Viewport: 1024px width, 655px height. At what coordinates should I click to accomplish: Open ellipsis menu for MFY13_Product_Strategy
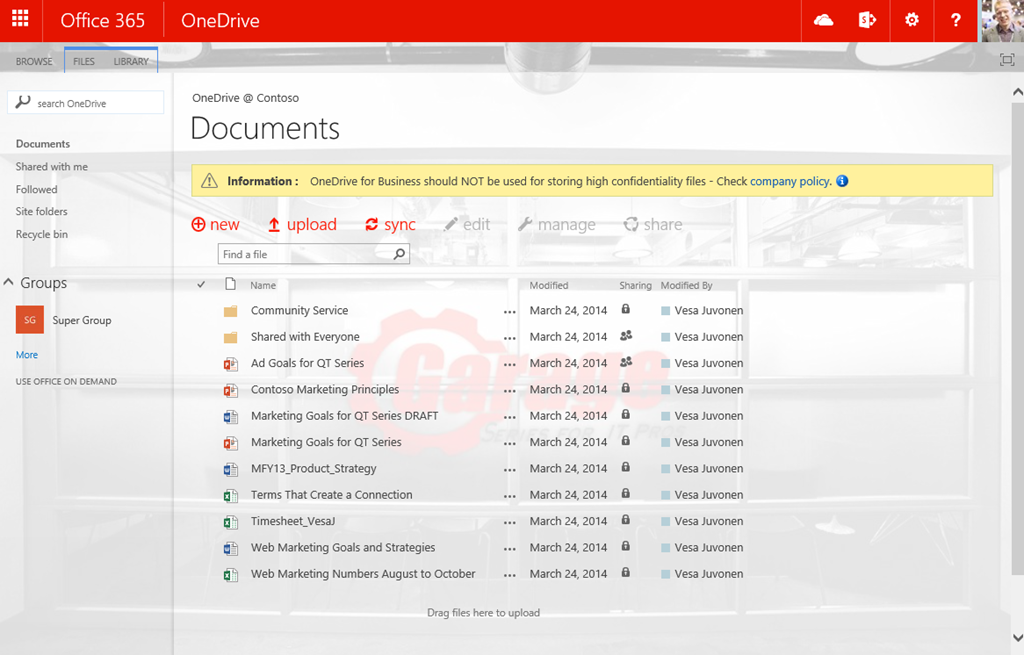coord(510,469)
